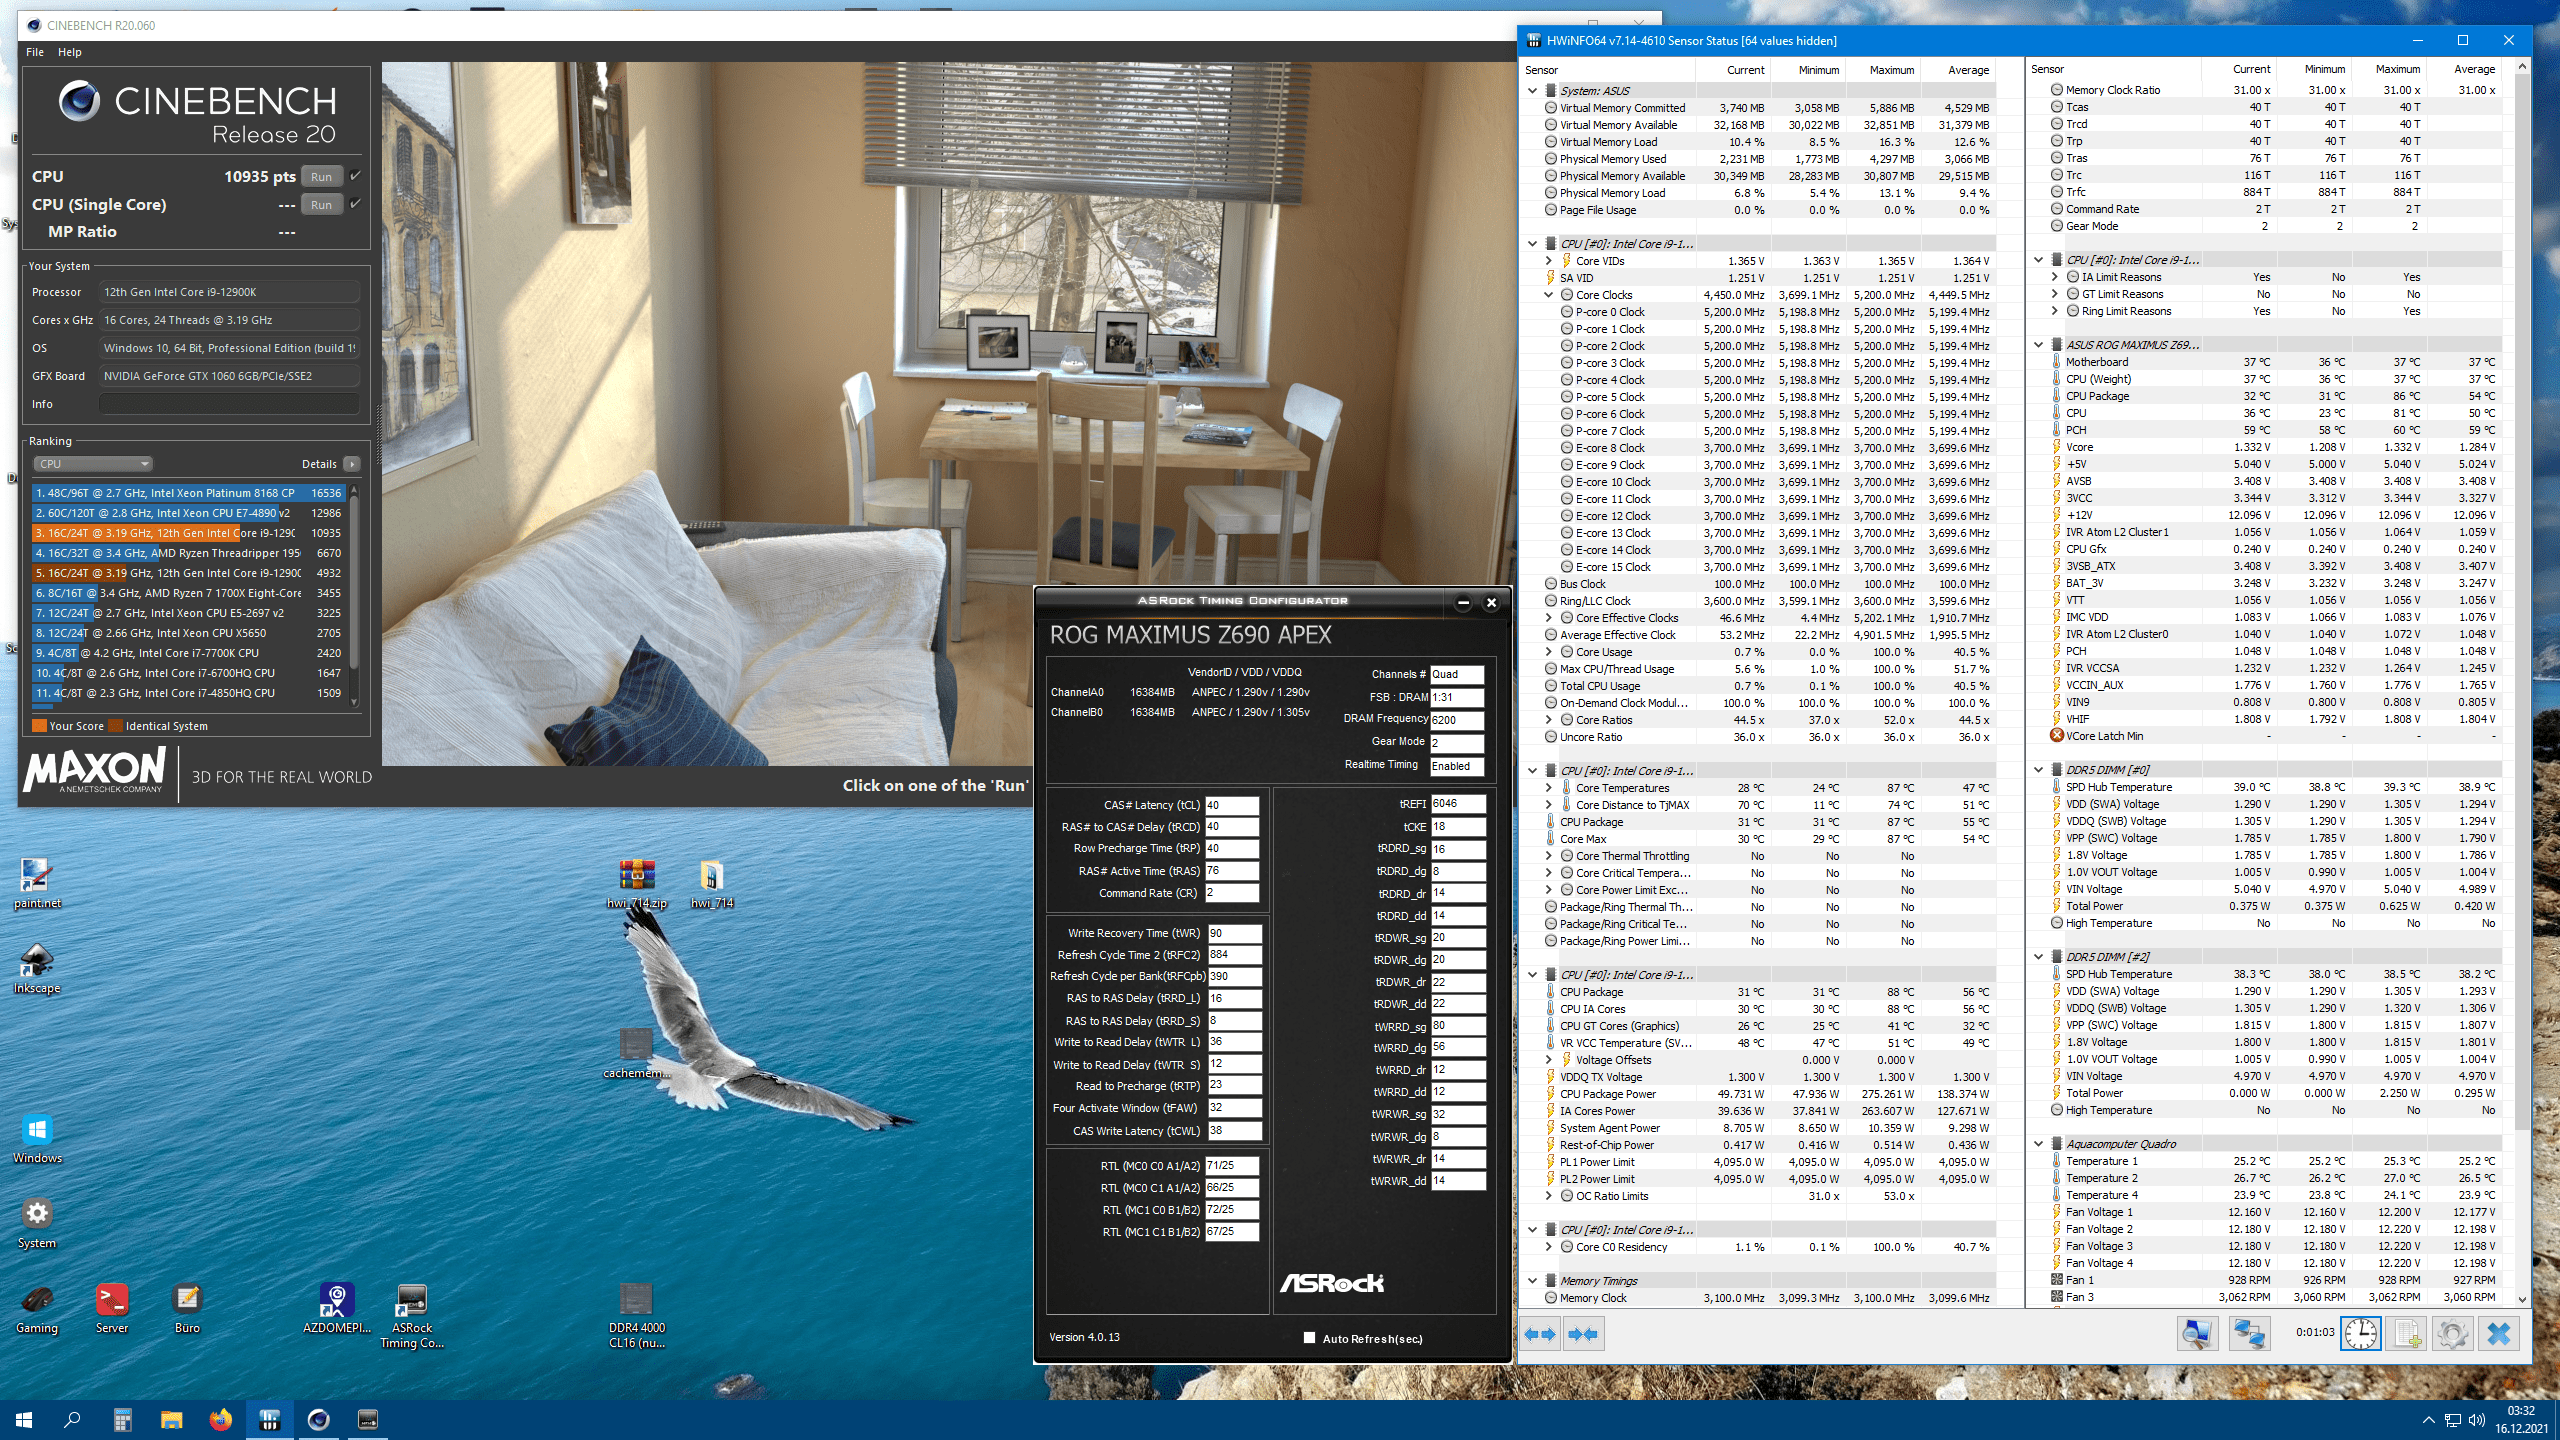Open CPU ranking dropdown in Cinebench

pyautogui.click(x=93, y=464)
